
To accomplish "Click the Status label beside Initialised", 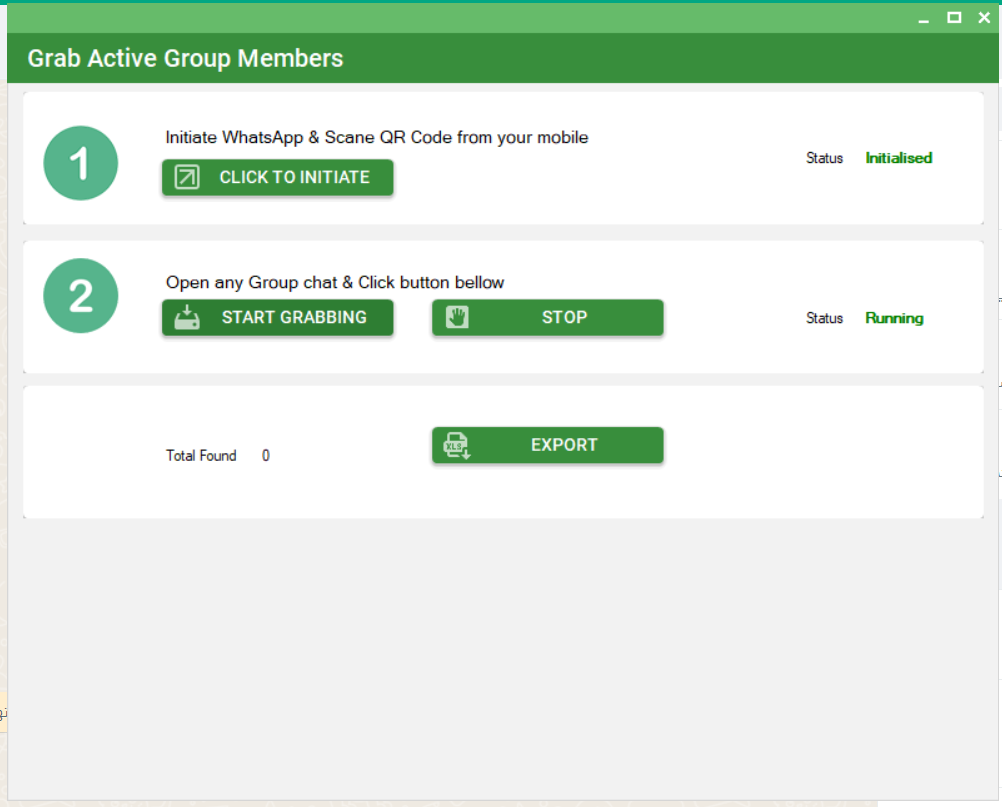I will tap(824, 158).
